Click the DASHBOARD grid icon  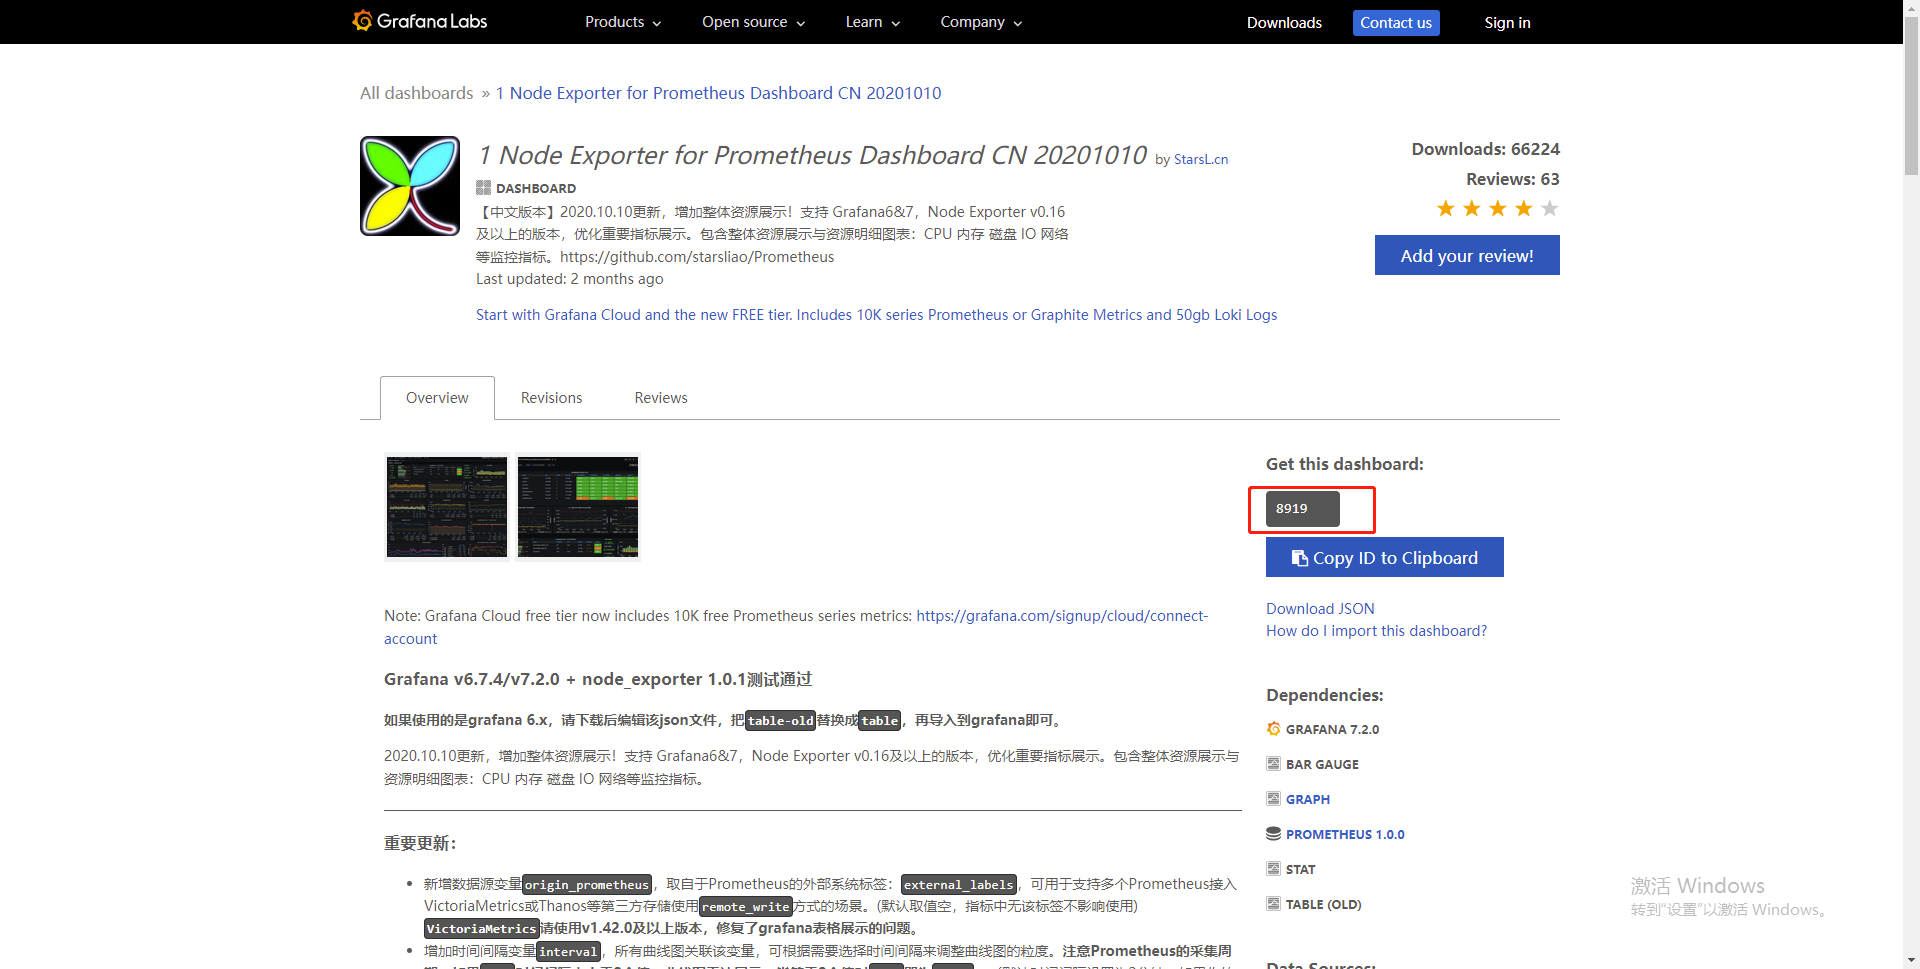pyautogui.click(x=483, y=188)
